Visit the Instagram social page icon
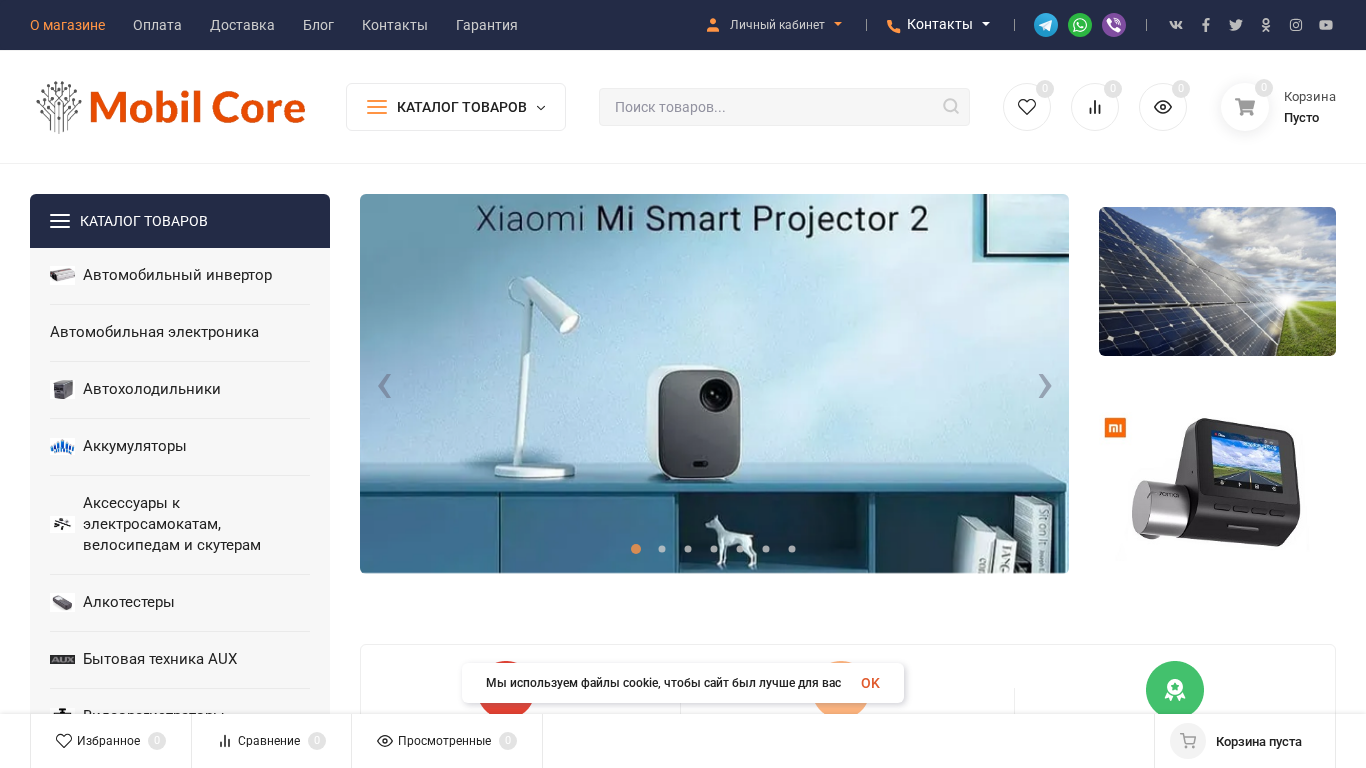This screenshot has width=1366, height=768. [x=1296, y=25]
